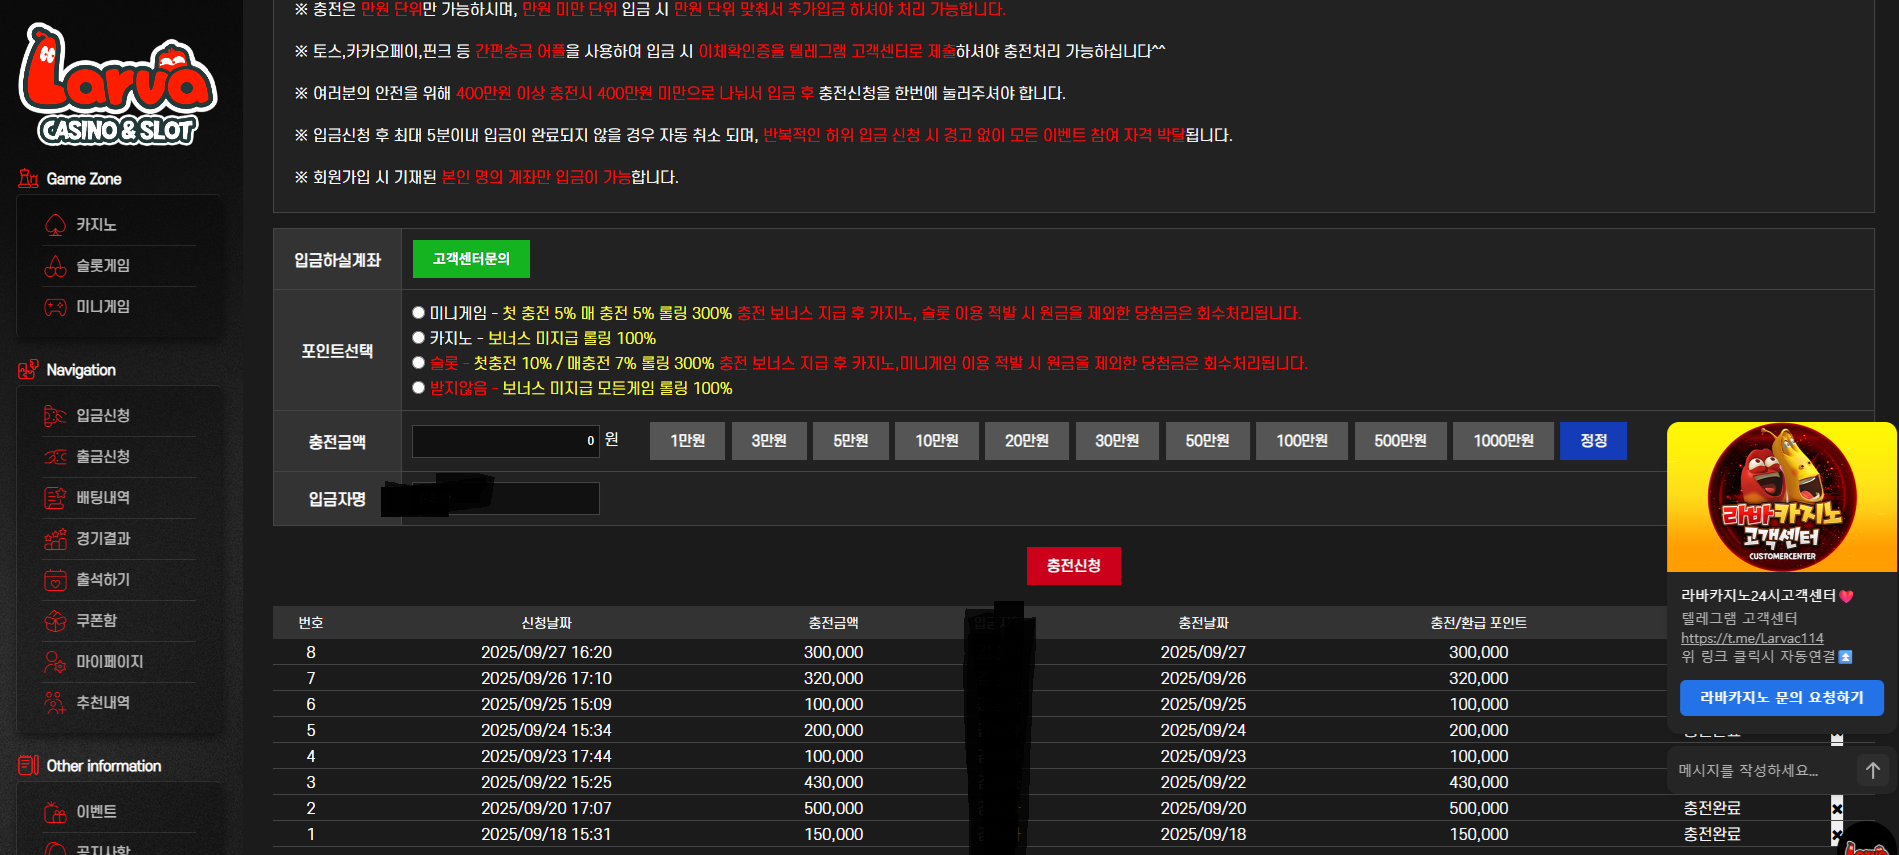Go to 마이페이지 in the navigation menu
Screen dimensions: 1899x855
110,662
